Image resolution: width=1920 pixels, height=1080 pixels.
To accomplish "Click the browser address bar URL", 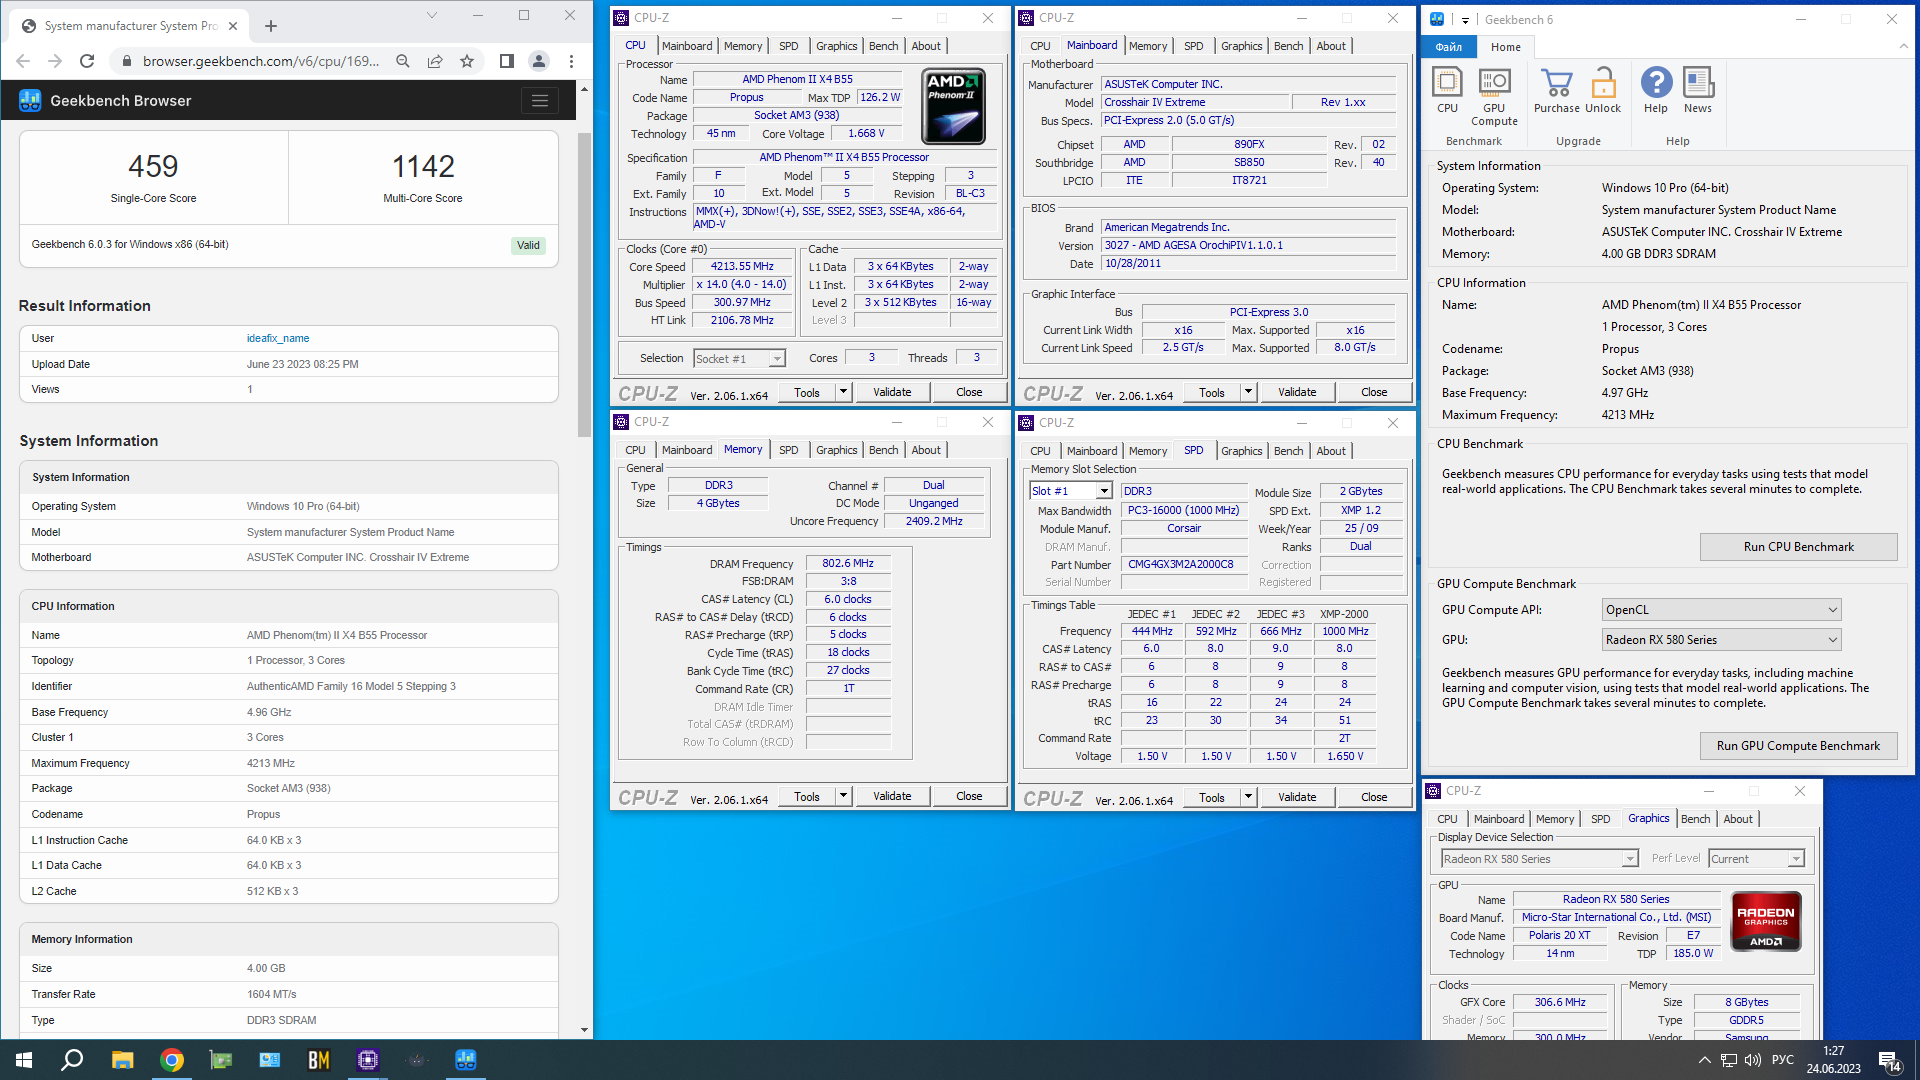I will (261, 61).
